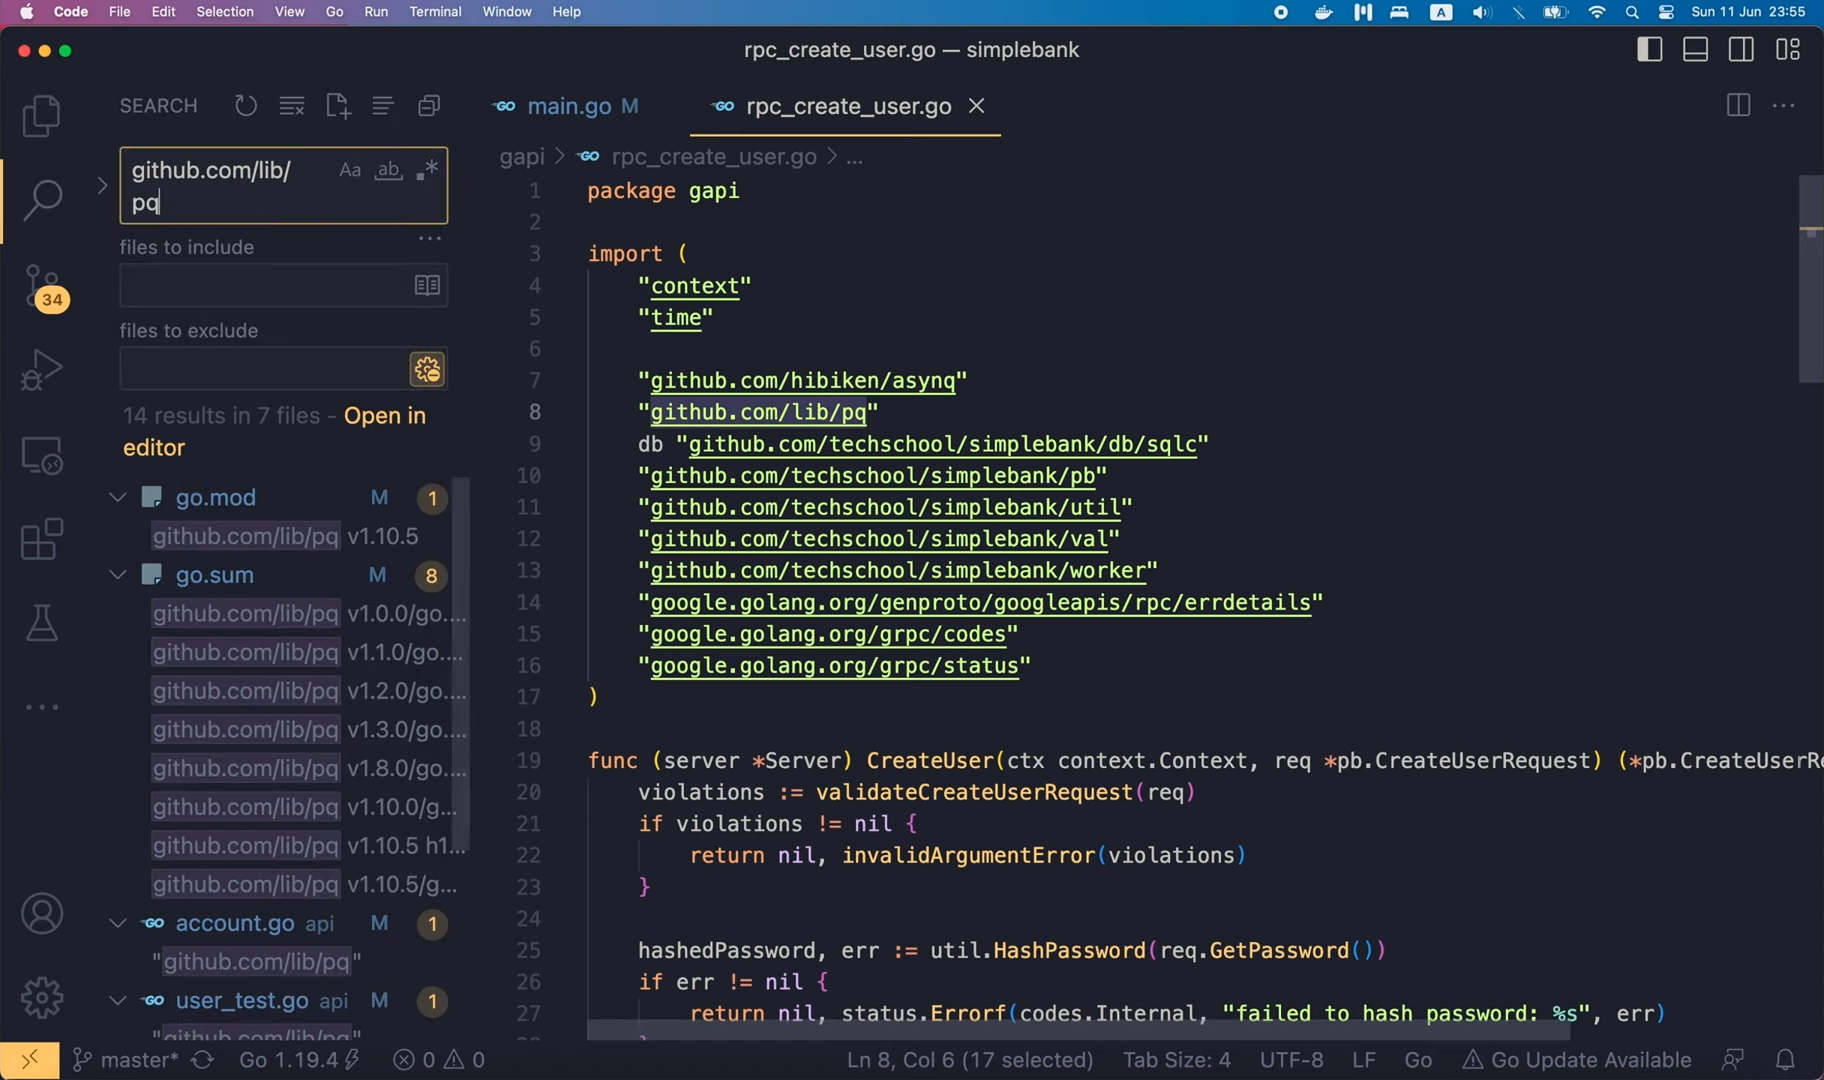The width and height of the screenshot is (1824, 1080).
Task: Click master* branch in status bar
Action: click(126, 1060)
